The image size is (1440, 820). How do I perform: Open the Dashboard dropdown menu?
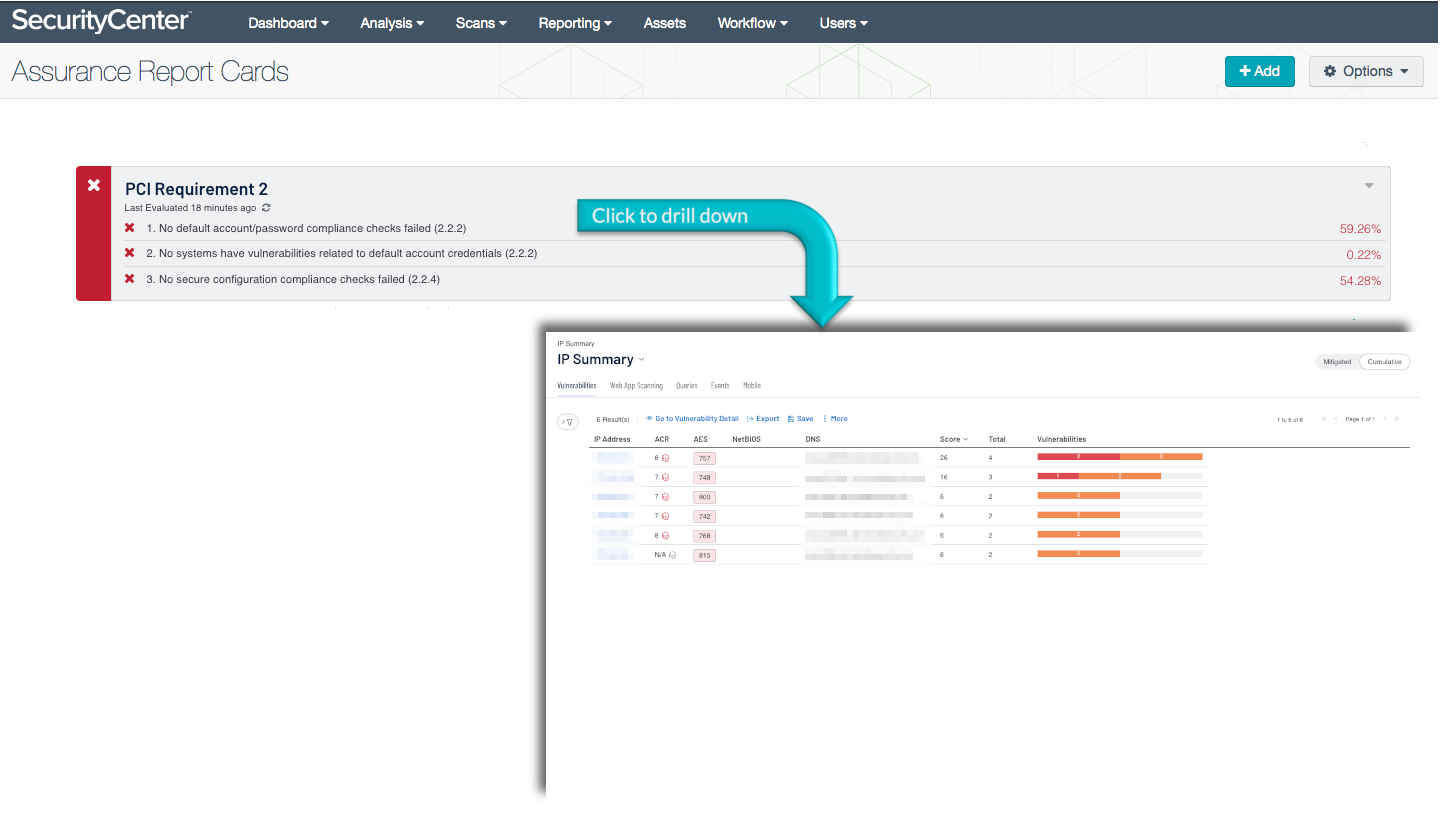288,23
